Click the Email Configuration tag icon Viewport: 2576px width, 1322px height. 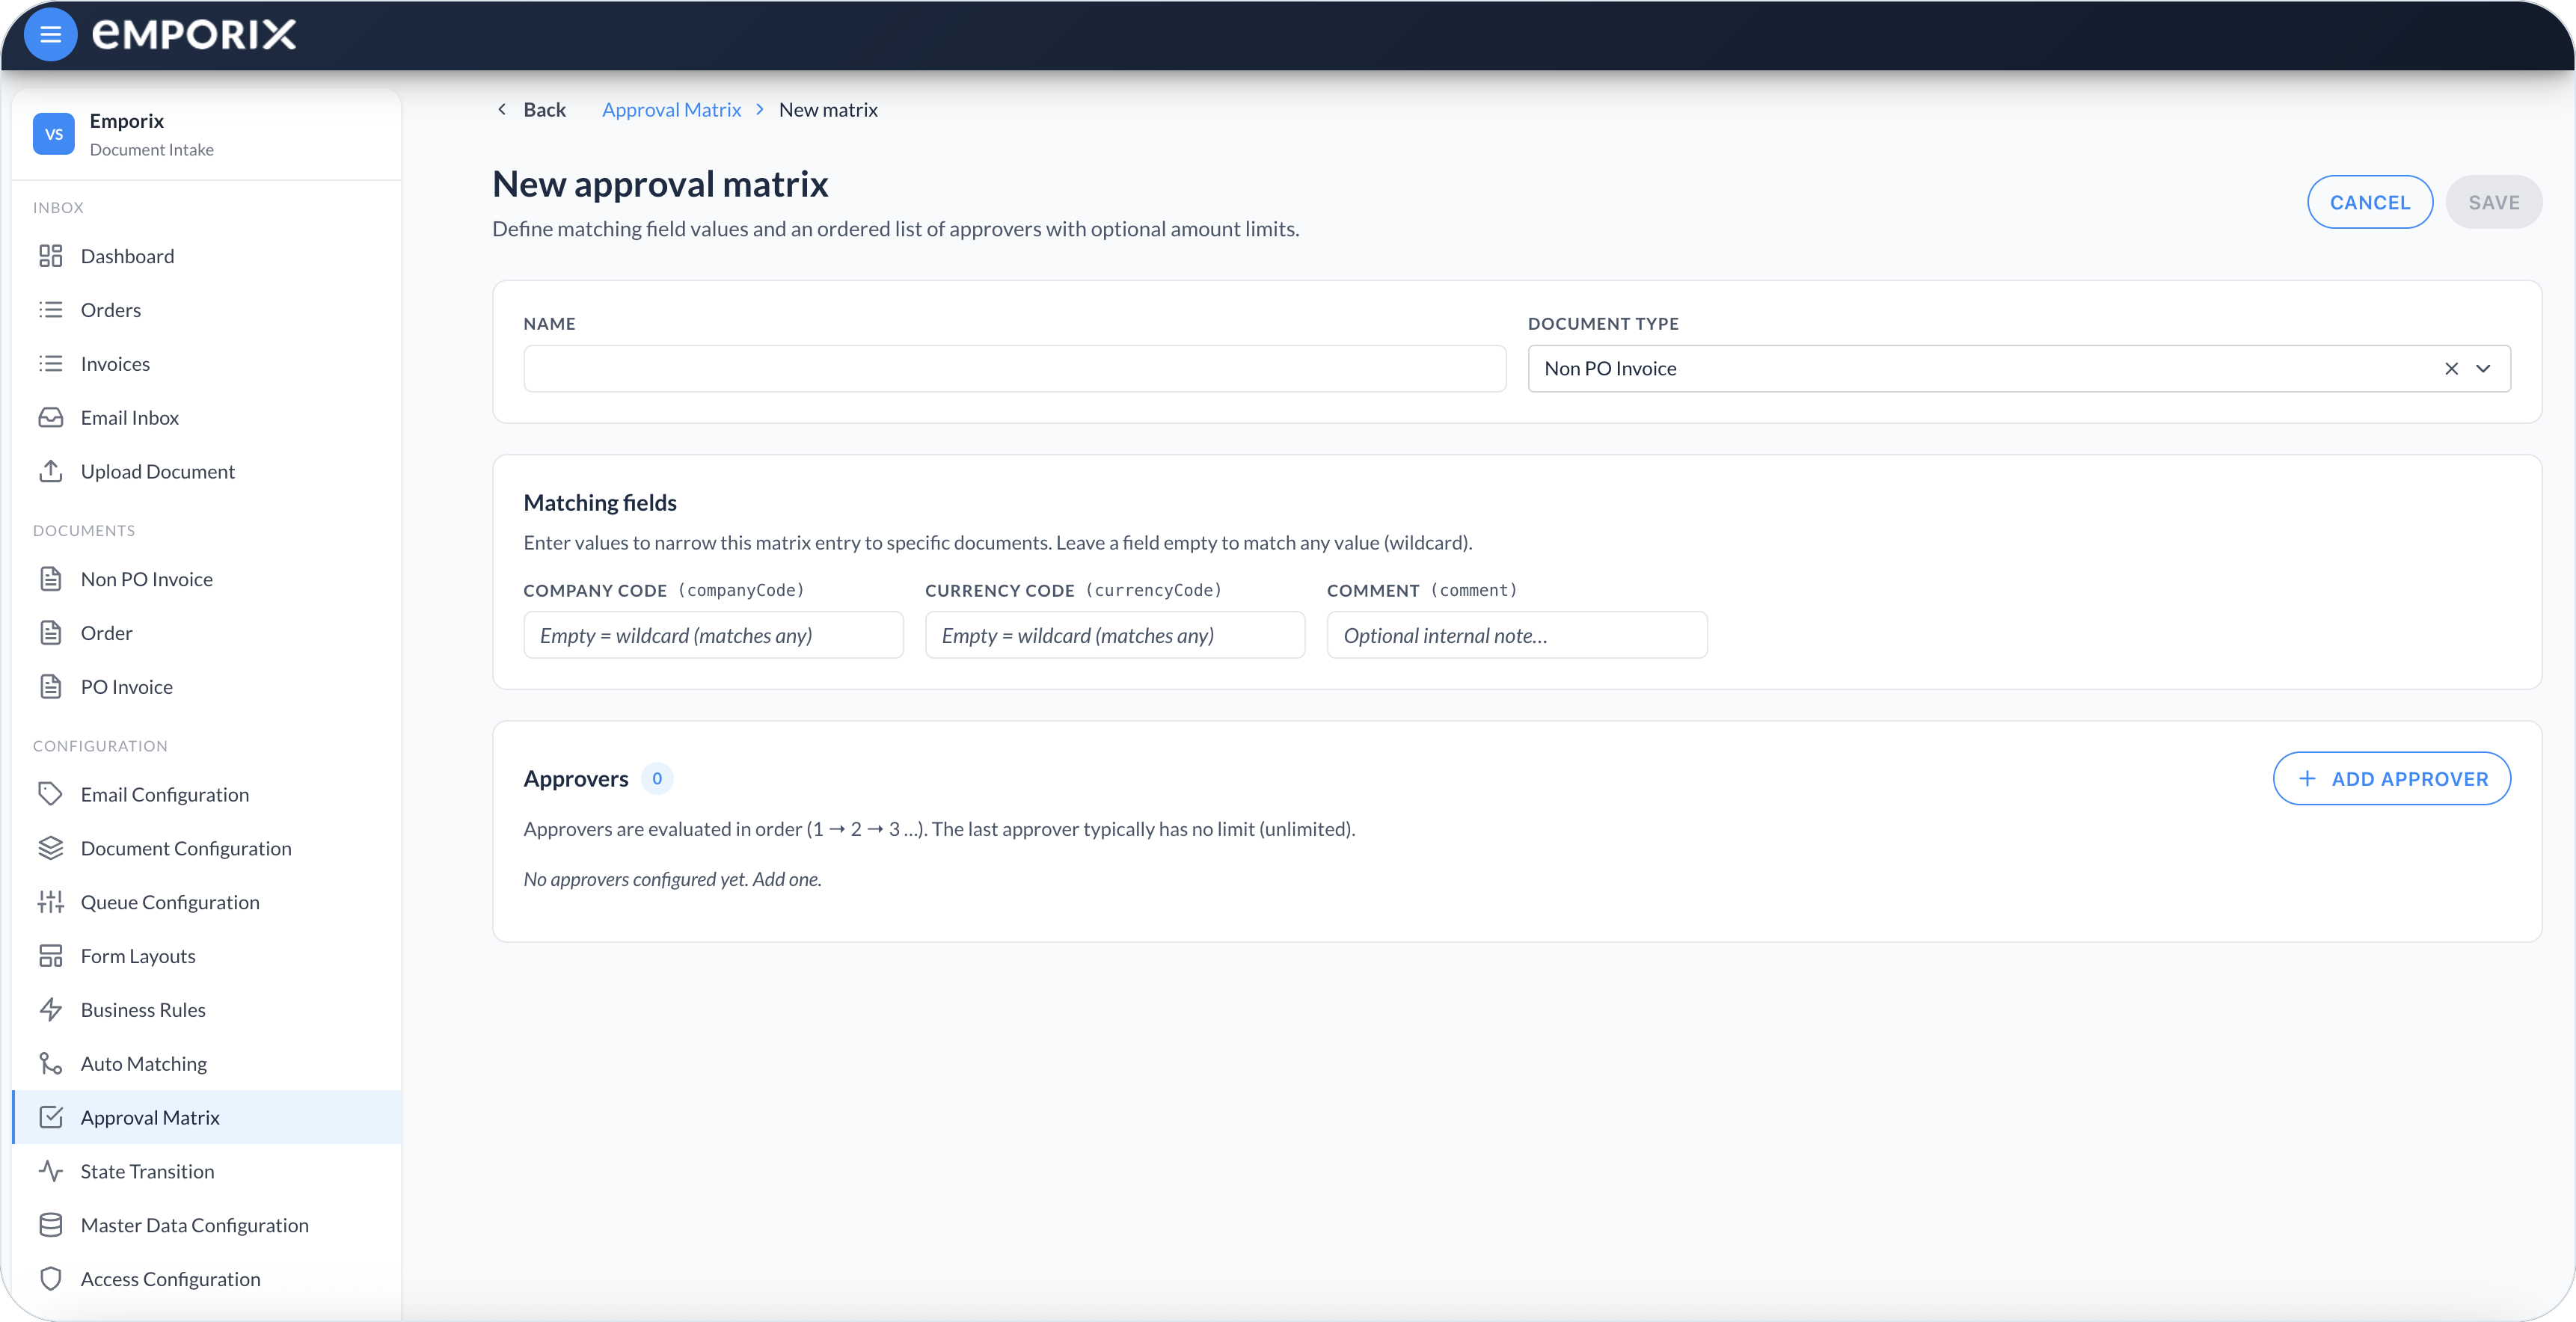tap(51, 794)
